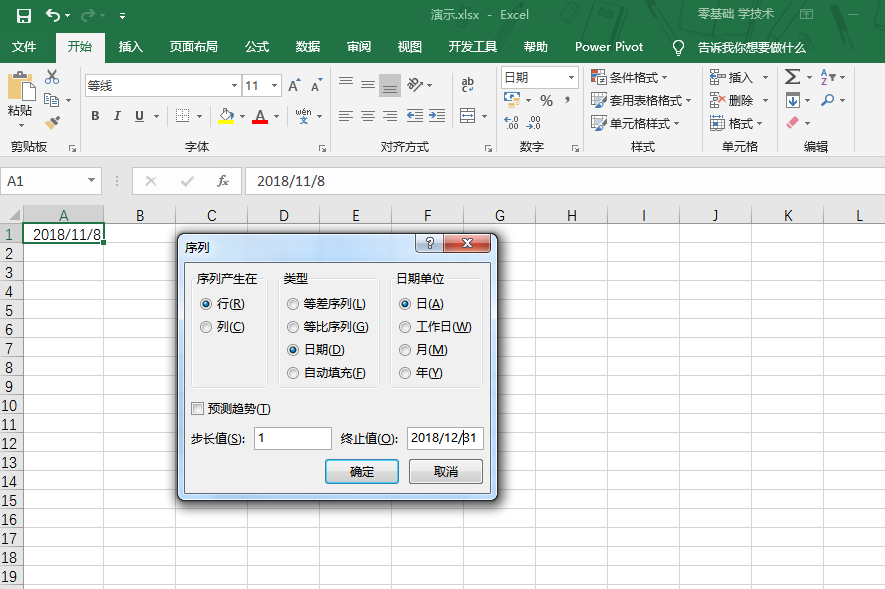Image resolution: width=885 pixels, height=589 pixels.
Task: Select cell A1 containing 2018/11/8
Action: pos(63,234)
